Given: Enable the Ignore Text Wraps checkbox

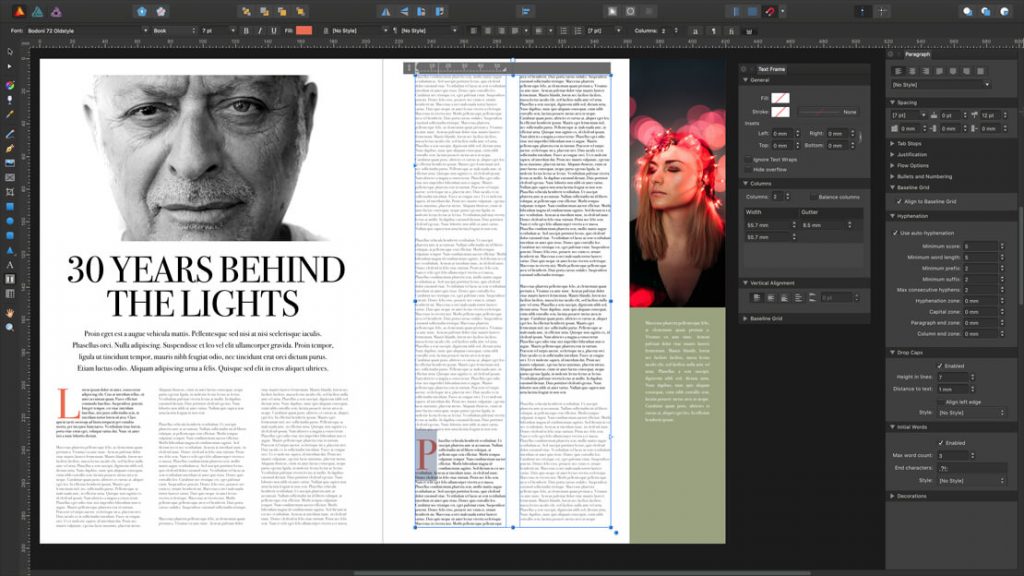Looking at the screenshot, I should pyautogui.click(x=748, y=160).
